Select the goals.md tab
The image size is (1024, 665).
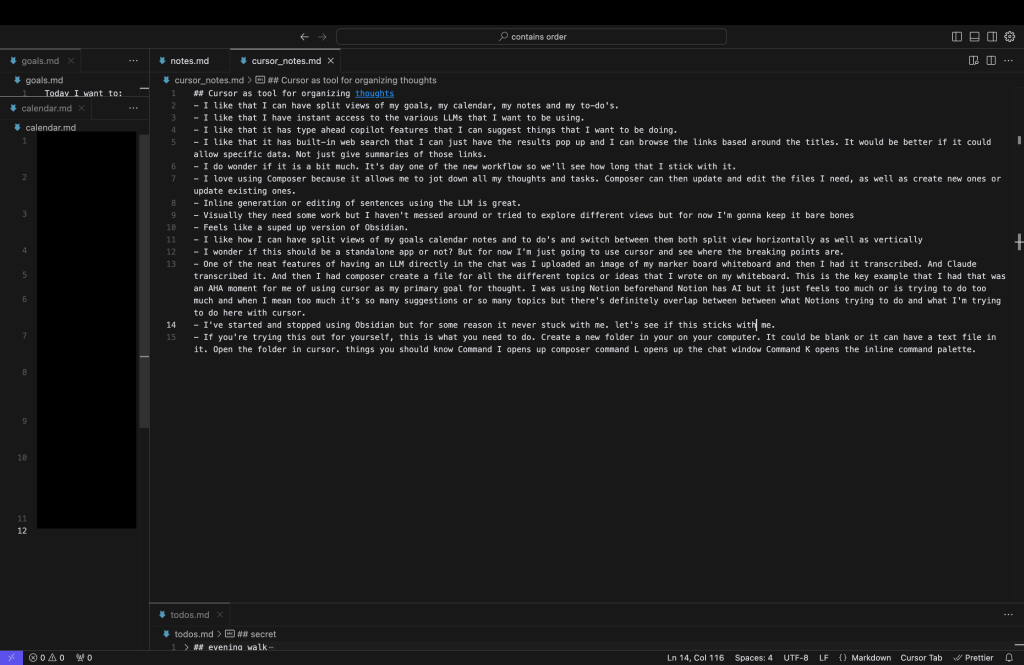40,61
